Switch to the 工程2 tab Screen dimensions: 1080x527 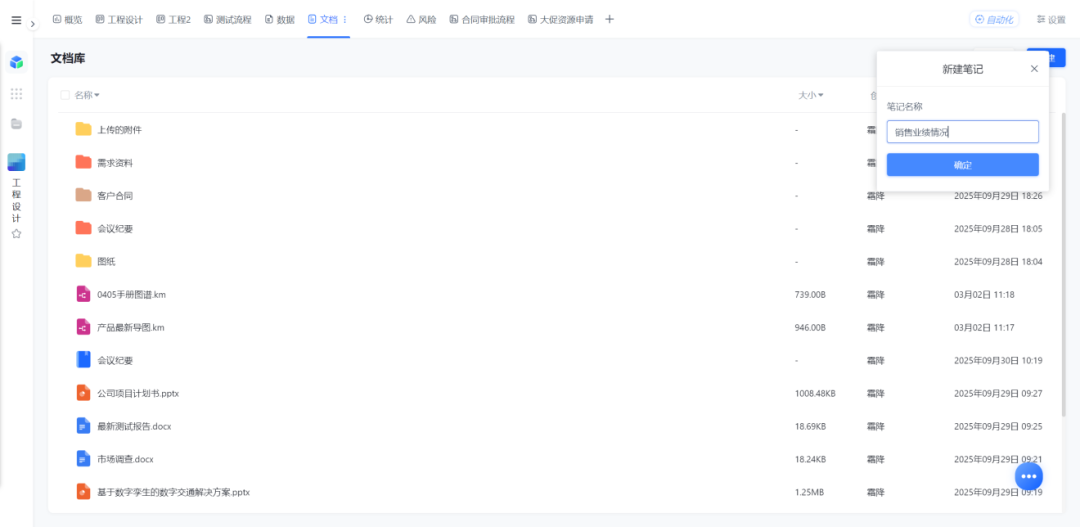click(x=174, y=20)
